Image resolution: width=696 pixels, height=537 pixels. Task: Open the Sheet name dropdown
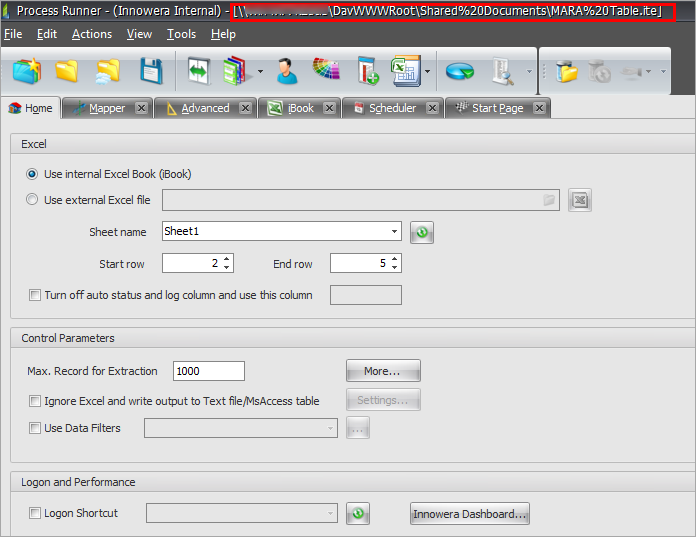pos(394,232)
